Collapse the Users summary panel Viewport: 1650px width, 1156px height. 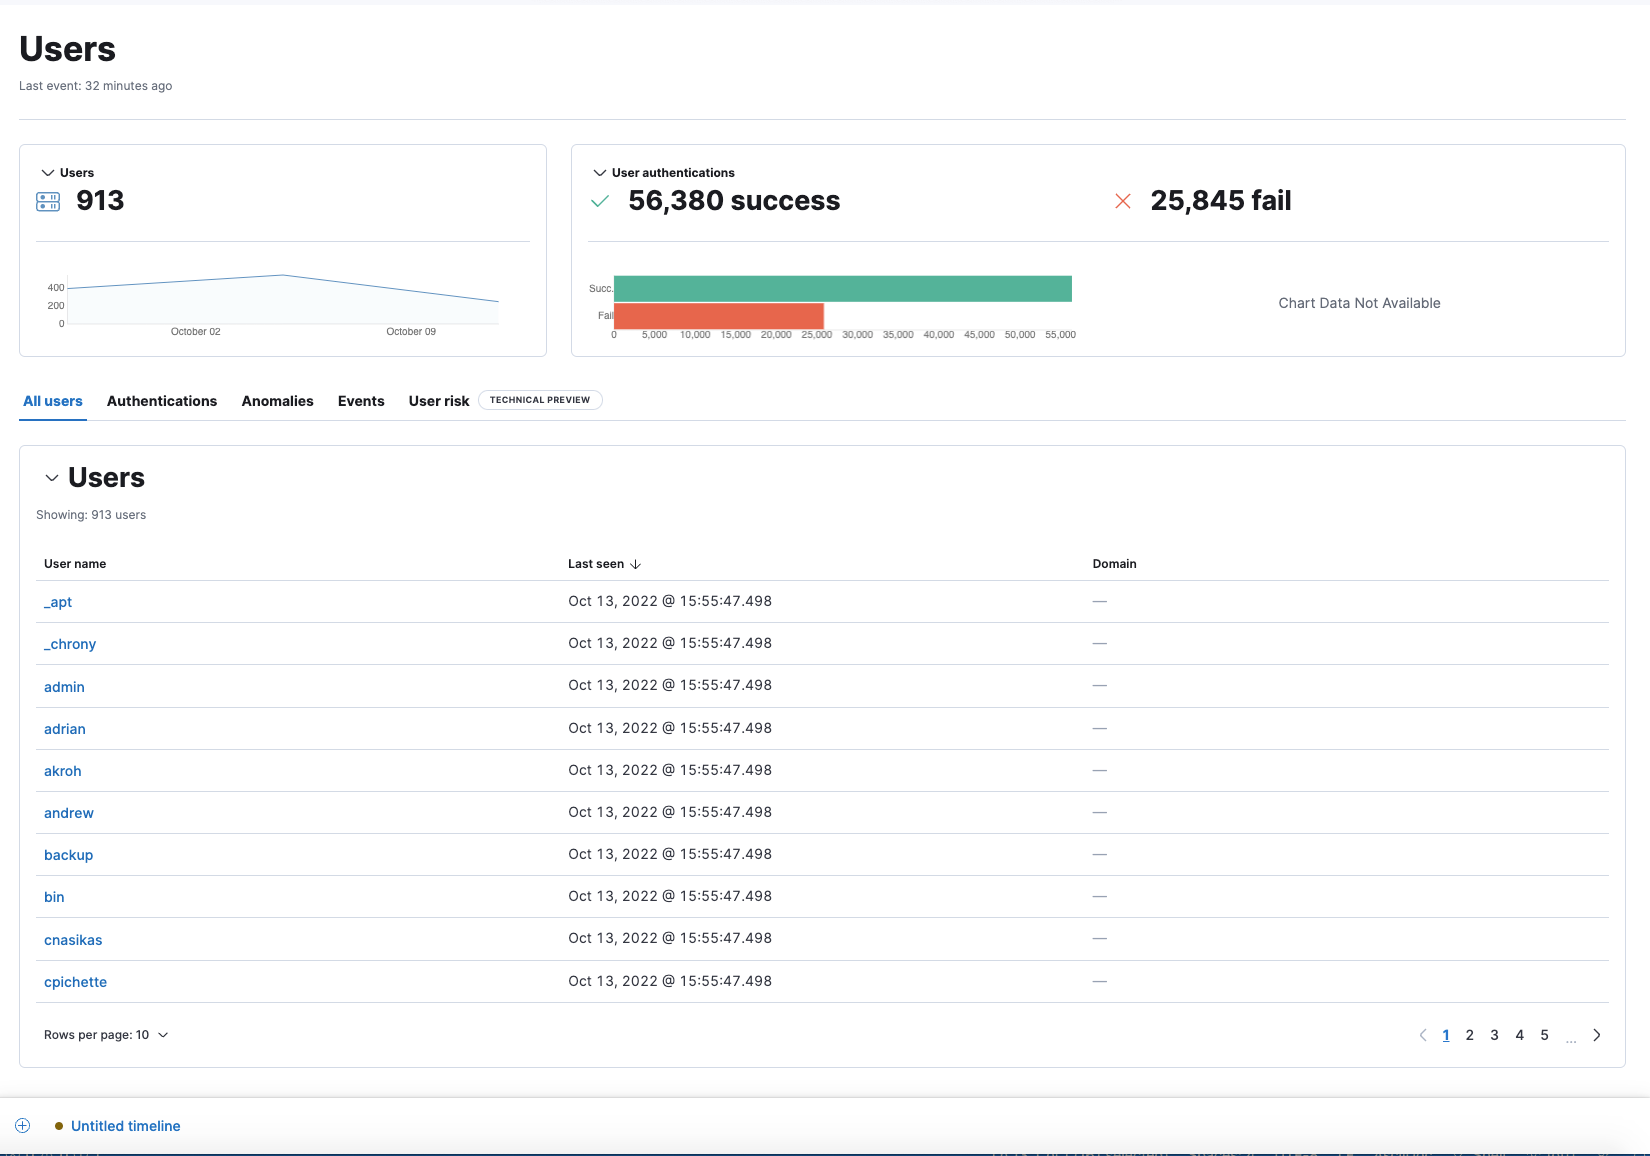[x=46, y=172]
